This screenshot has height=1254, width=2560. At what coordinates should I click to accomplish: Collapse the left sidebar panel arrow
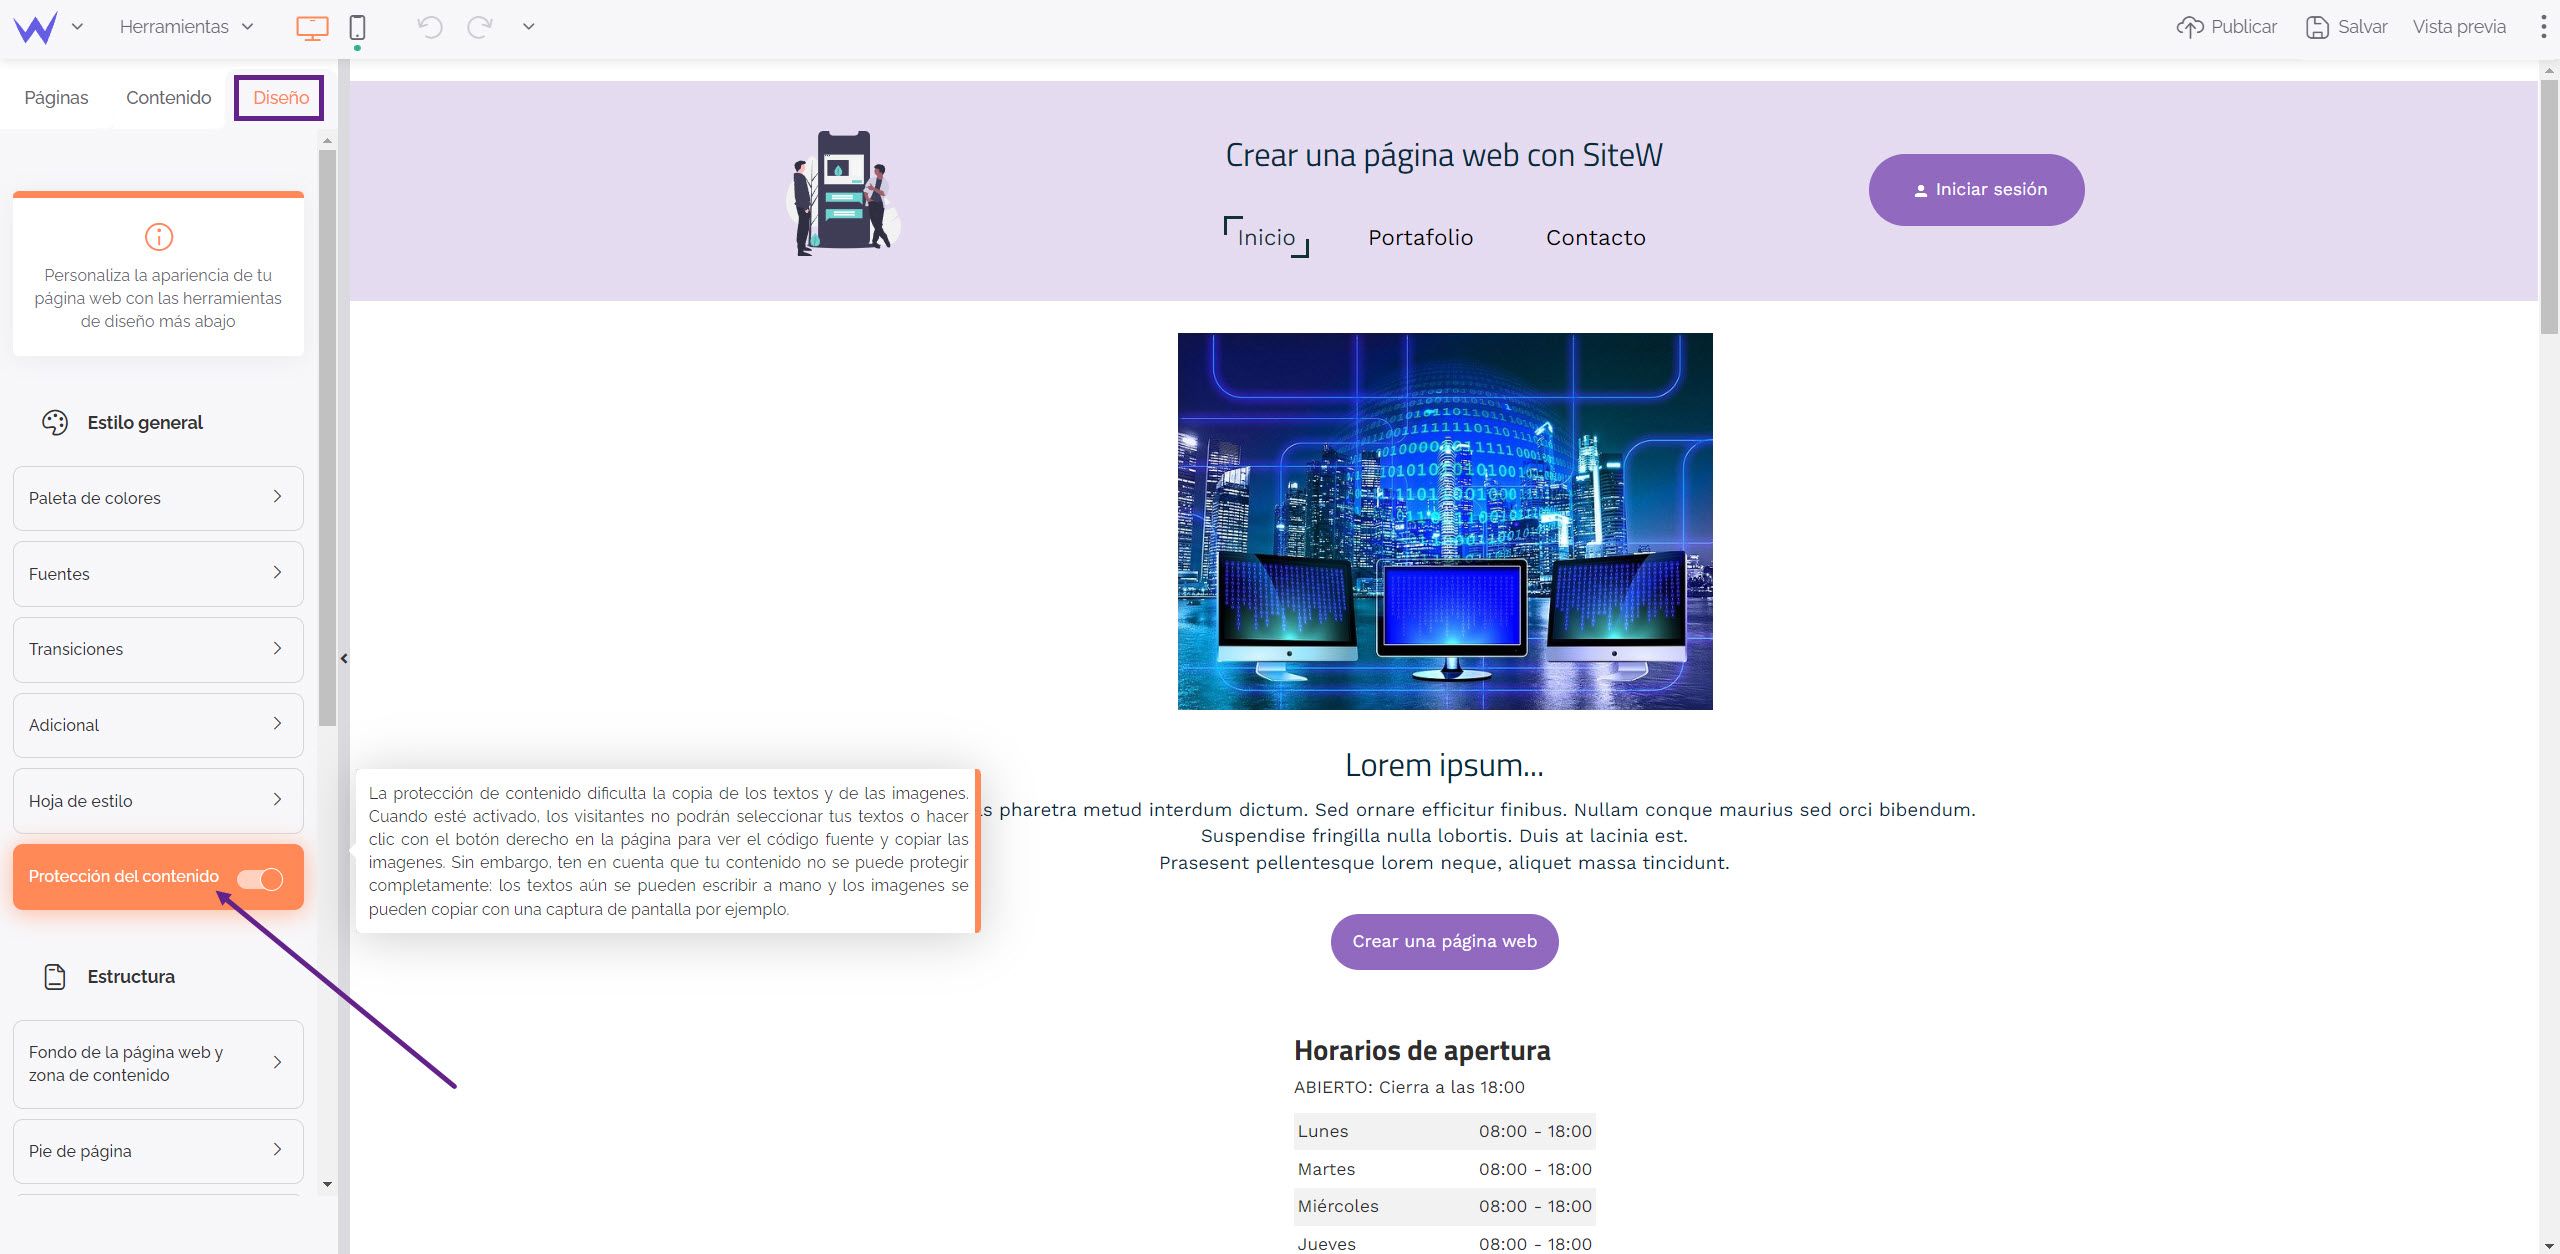344,658
